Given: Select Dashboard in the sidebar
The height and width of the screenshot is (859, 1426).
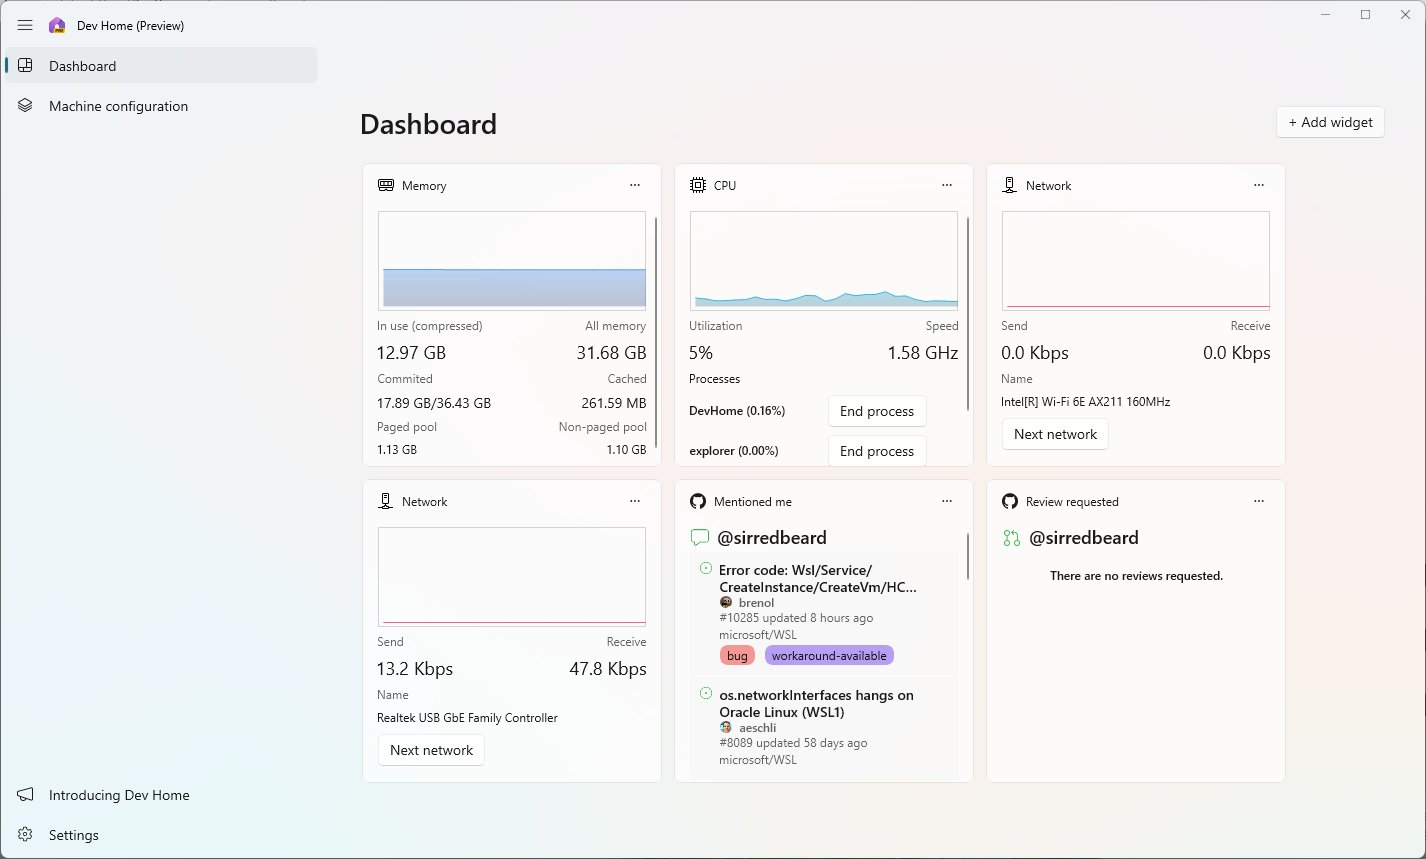Looking at the screenshot, I should point(82,66).
